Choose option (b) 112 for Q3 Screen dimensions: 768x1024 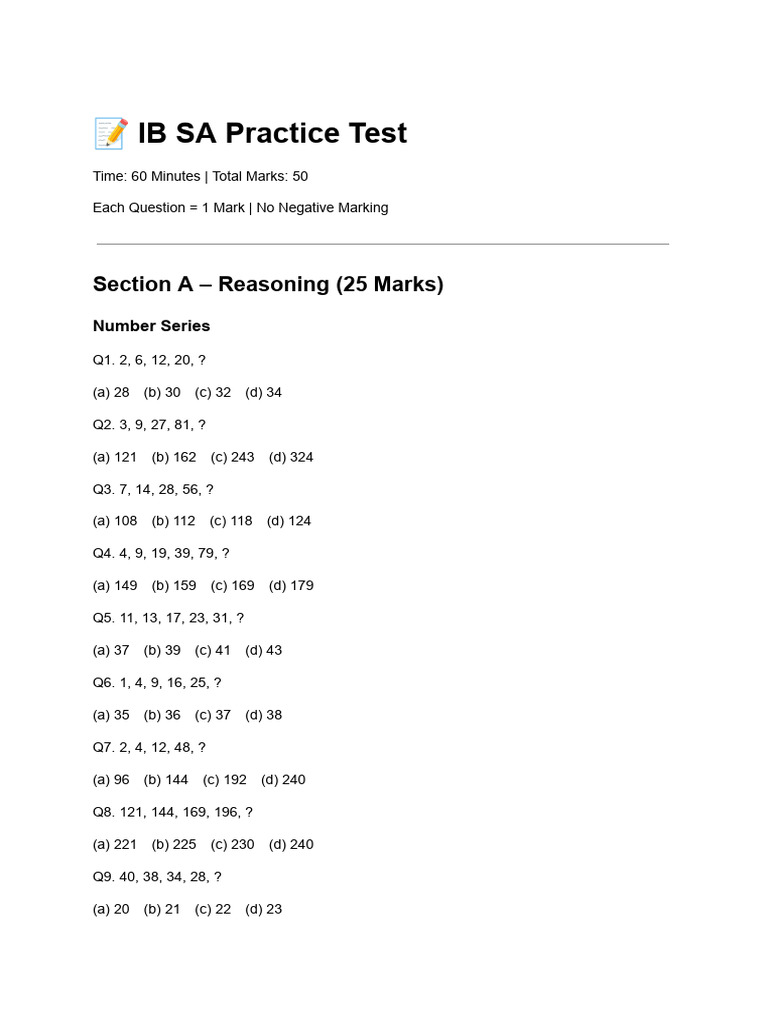173,521
